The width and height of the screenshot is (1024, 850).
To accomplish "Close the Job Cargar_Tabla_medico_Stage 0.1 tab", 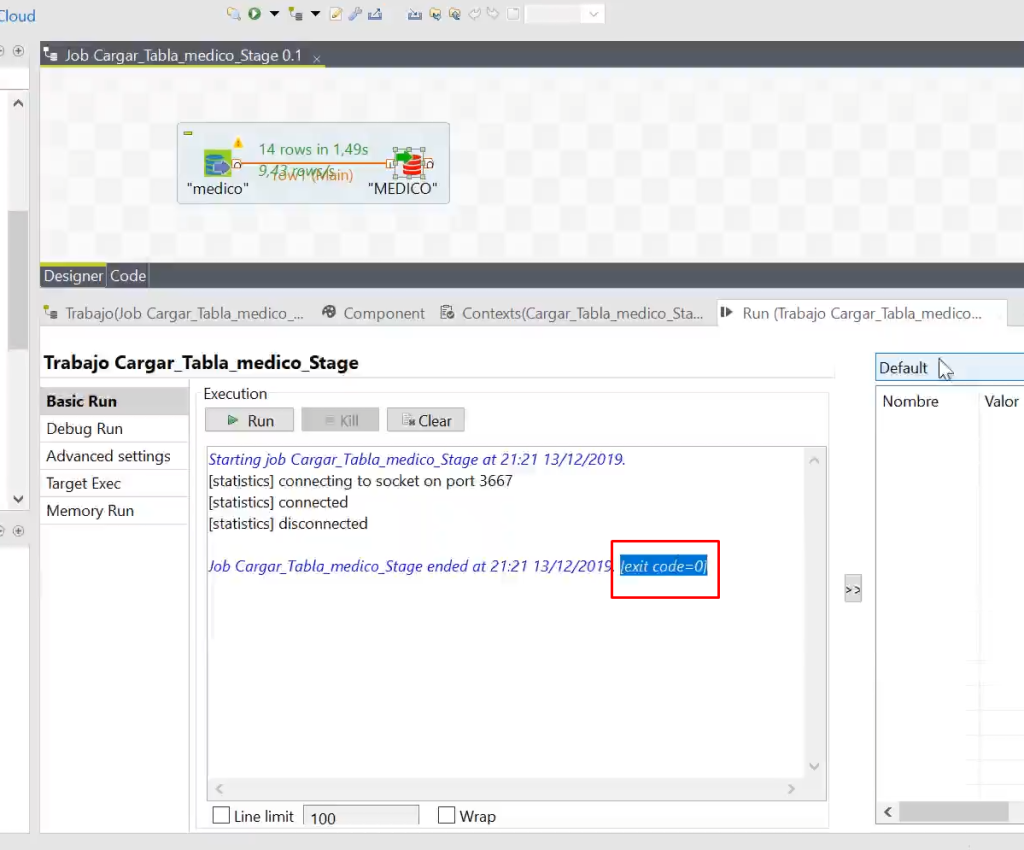I will [317, 59].
